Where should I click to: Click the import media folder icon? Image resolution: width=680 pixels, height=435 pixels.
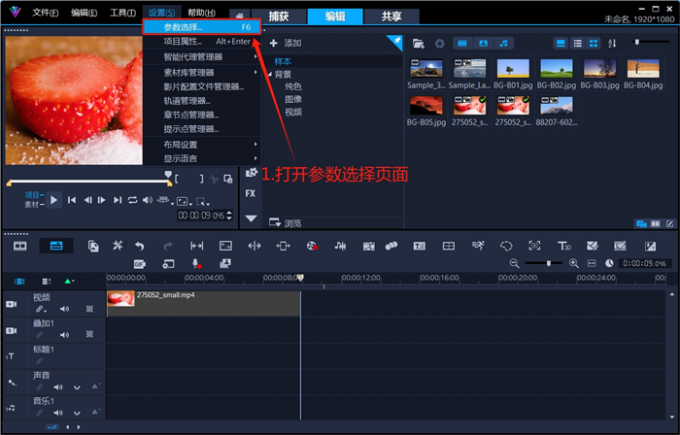(418, 43)
